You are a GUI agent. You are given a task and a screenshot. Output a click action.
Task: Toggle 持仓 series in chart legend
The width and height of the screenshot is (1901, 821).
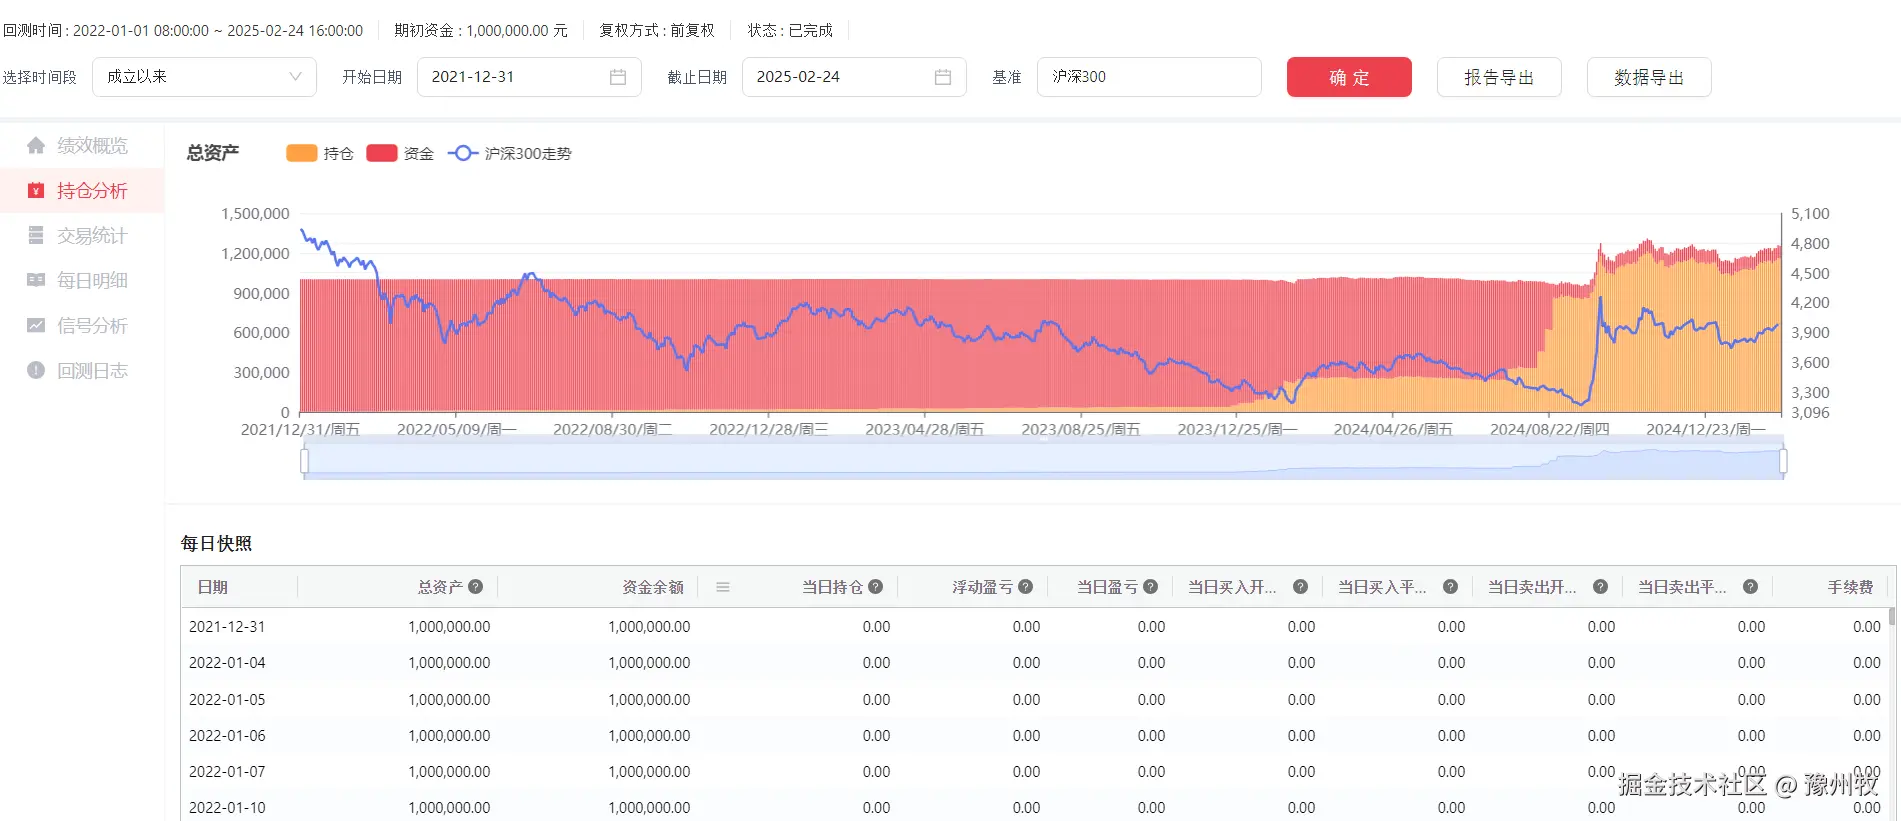[320, 153]
